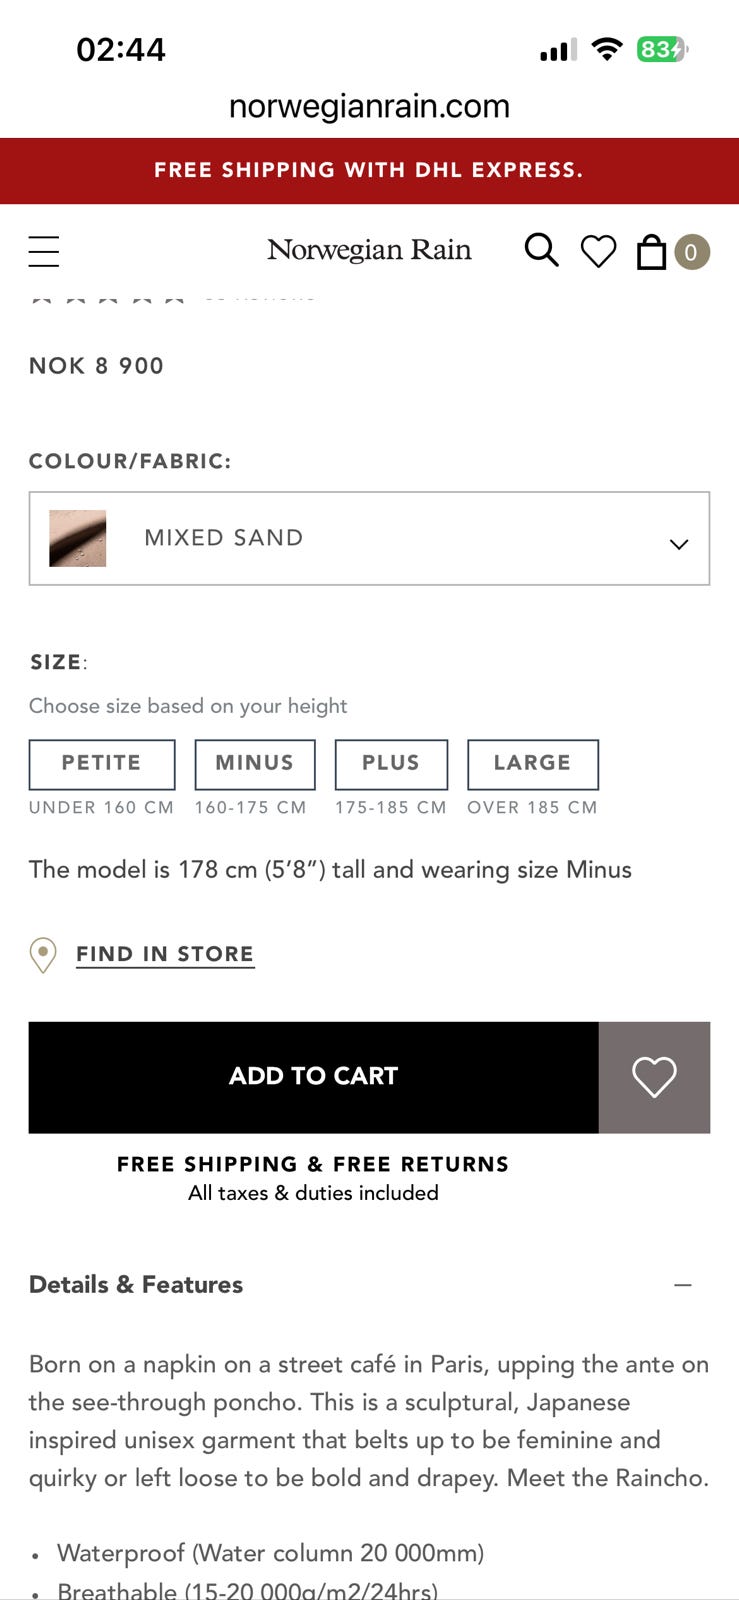Click the Norwegian Rain logo

pos(369,250)
